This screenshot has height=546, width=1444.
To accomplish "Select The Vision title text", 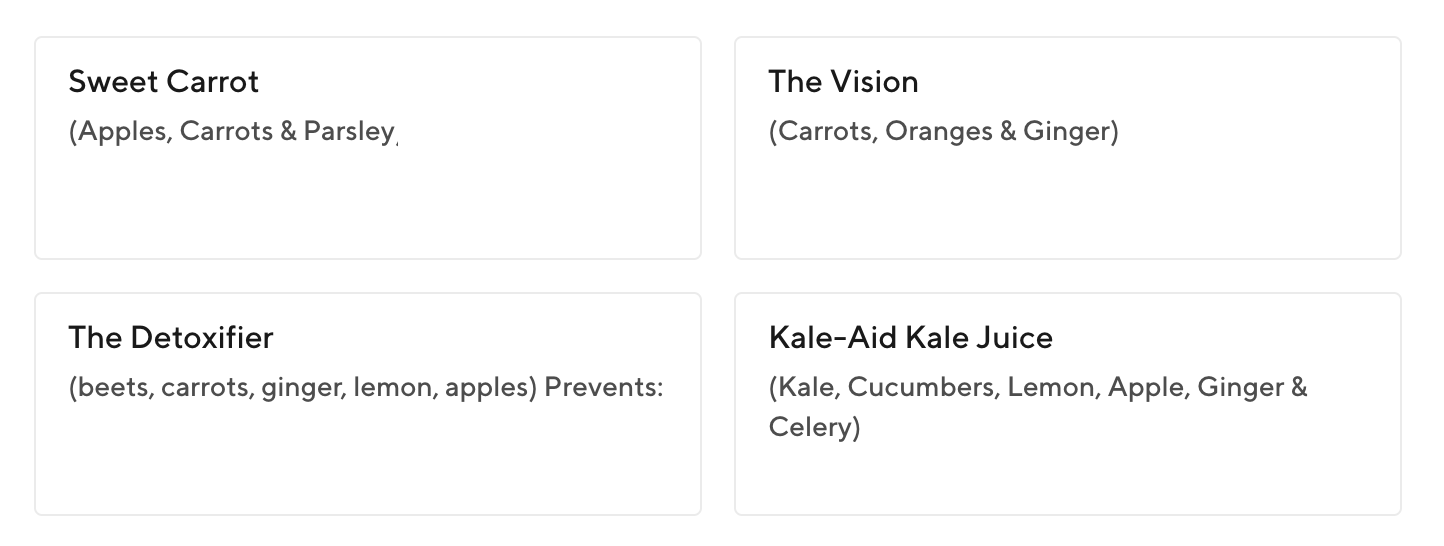I will click(843, 82).
